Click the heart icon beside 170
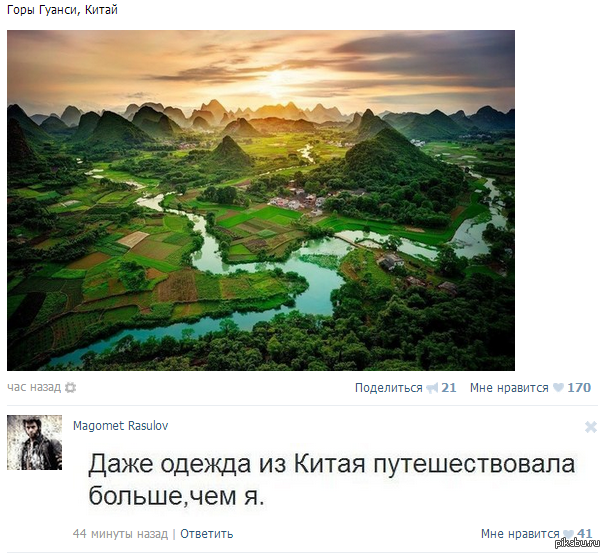 [x=558, y=387]
